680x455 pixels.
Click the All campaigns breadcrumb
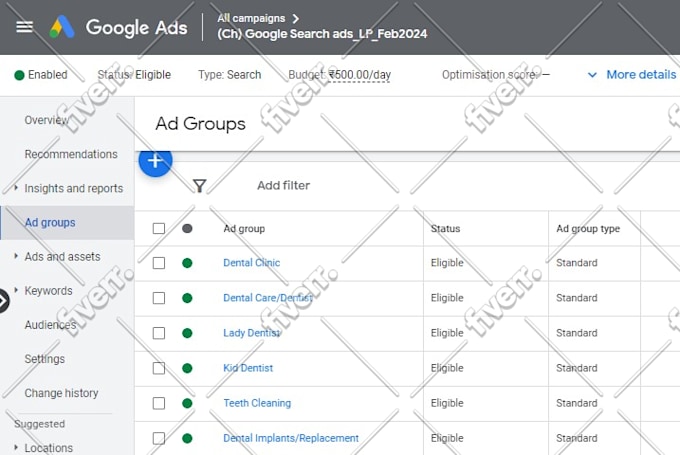pyautogui.click(x=251, y=18)
